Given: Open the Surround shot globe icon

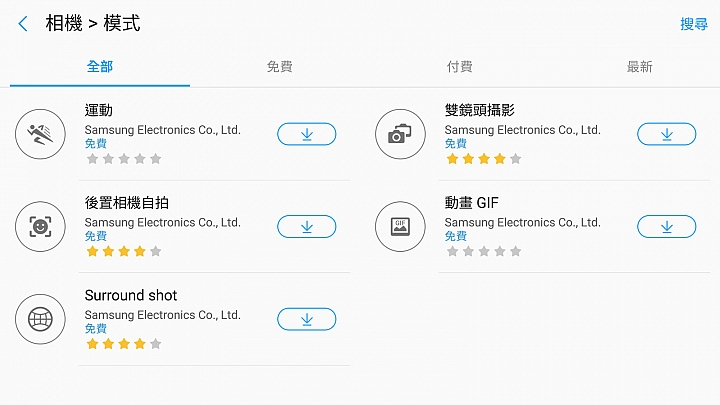Looking at the screenshot, I should click(40, 319).
